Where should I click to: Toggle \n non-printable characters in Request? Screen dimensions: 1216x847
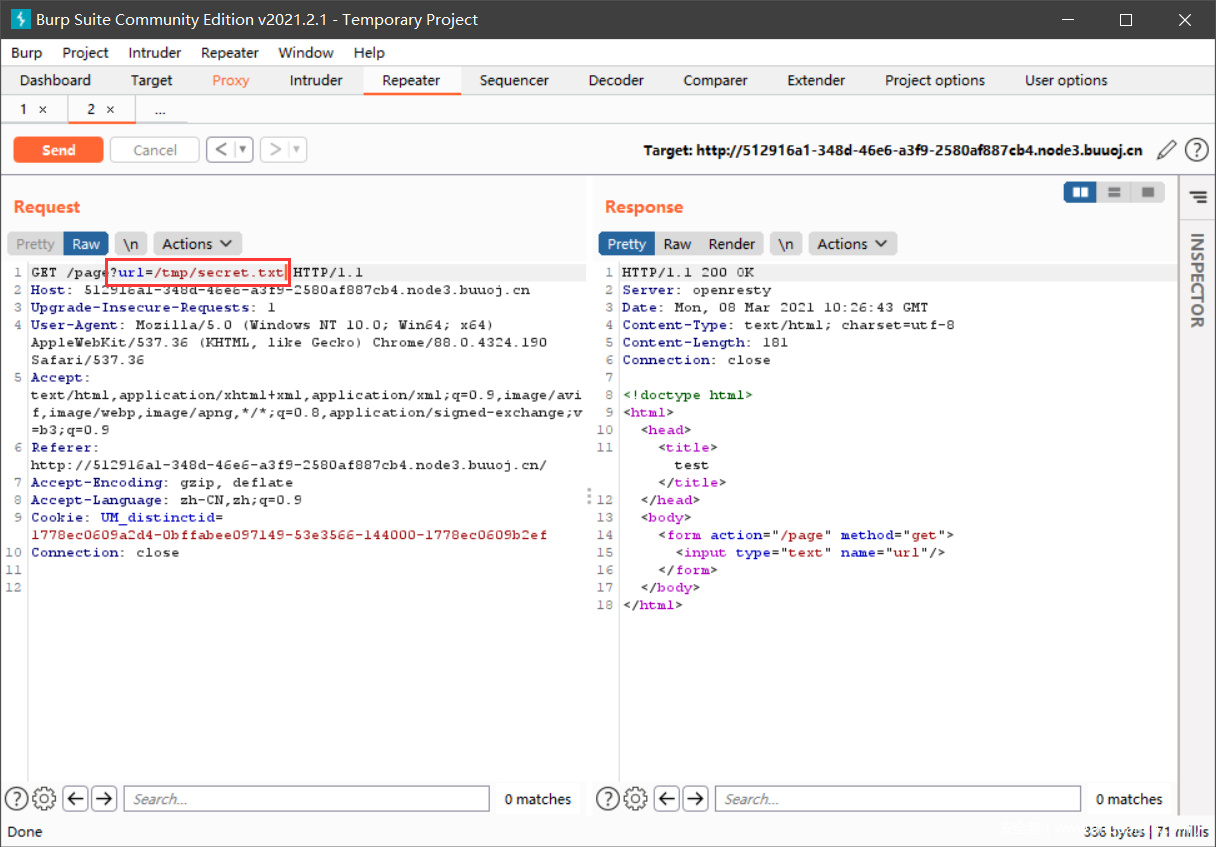tap(130, 244)
